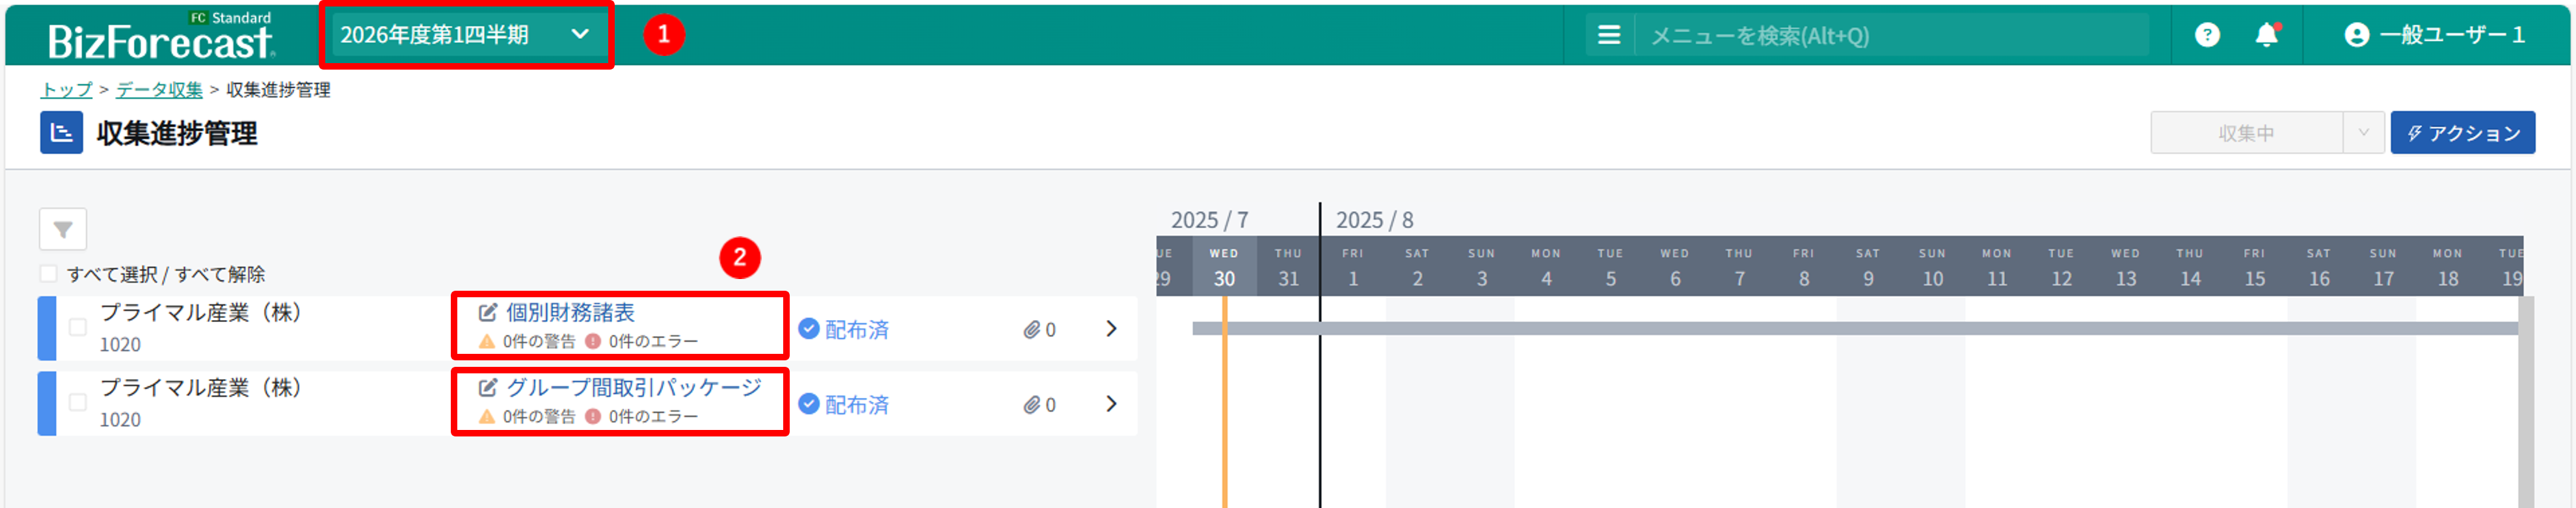Check the グループ間取引パッケージ row checkbox
Image resolution: width=2576 pixels, height=508 pixels.
[78, 402]
